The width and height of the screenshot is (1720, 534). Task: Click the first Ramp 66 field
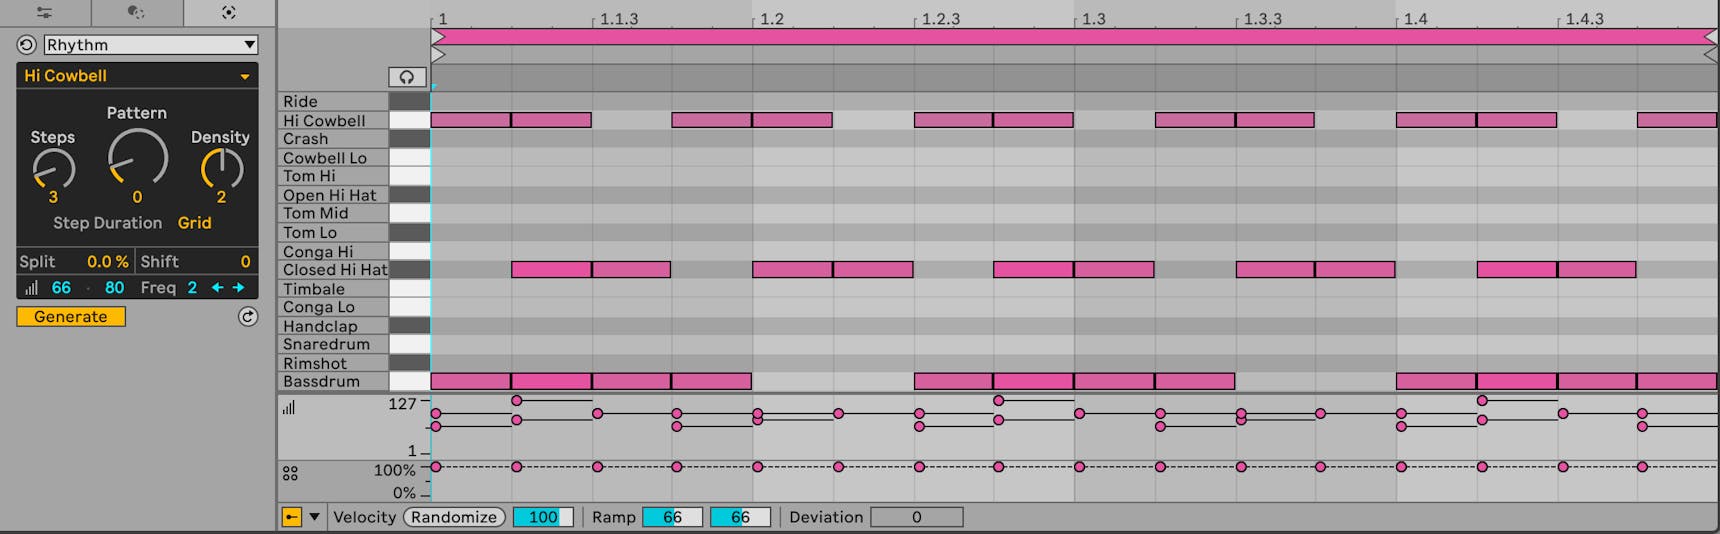coord(672,517)
